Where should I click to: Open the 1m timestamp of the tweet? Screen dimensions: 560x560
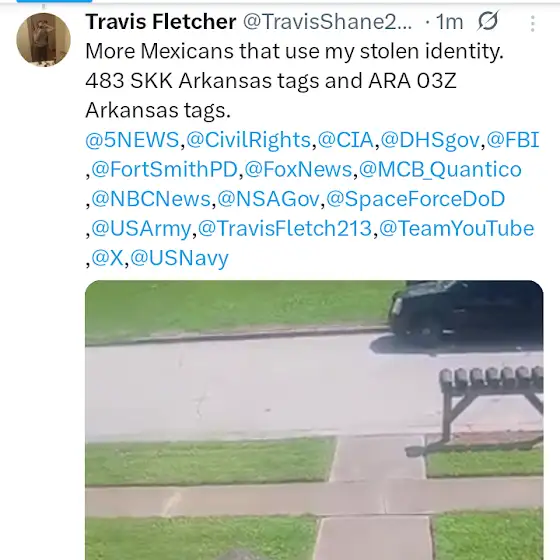(450, 22)
